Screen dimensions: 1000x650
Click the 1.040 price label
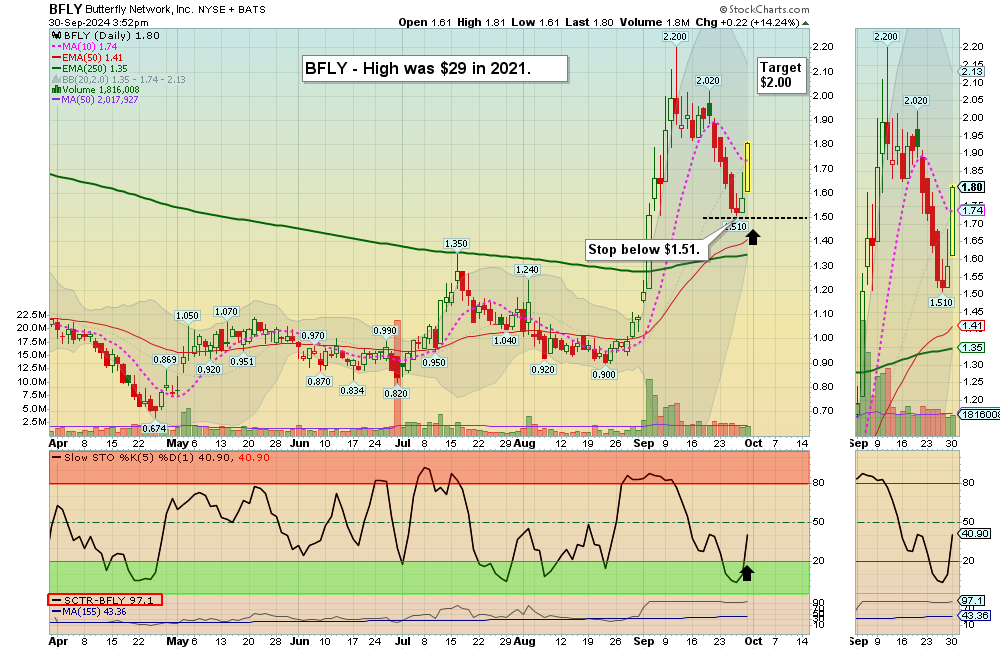505,341
